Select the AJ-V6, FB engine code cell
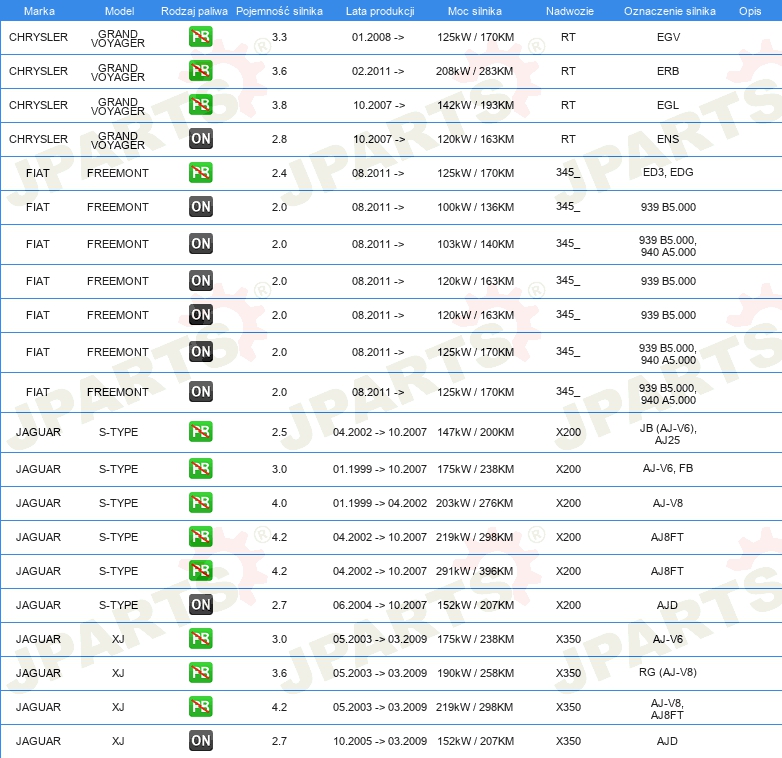The height and width of the screenshot is (758, 782). click(668, 468)
